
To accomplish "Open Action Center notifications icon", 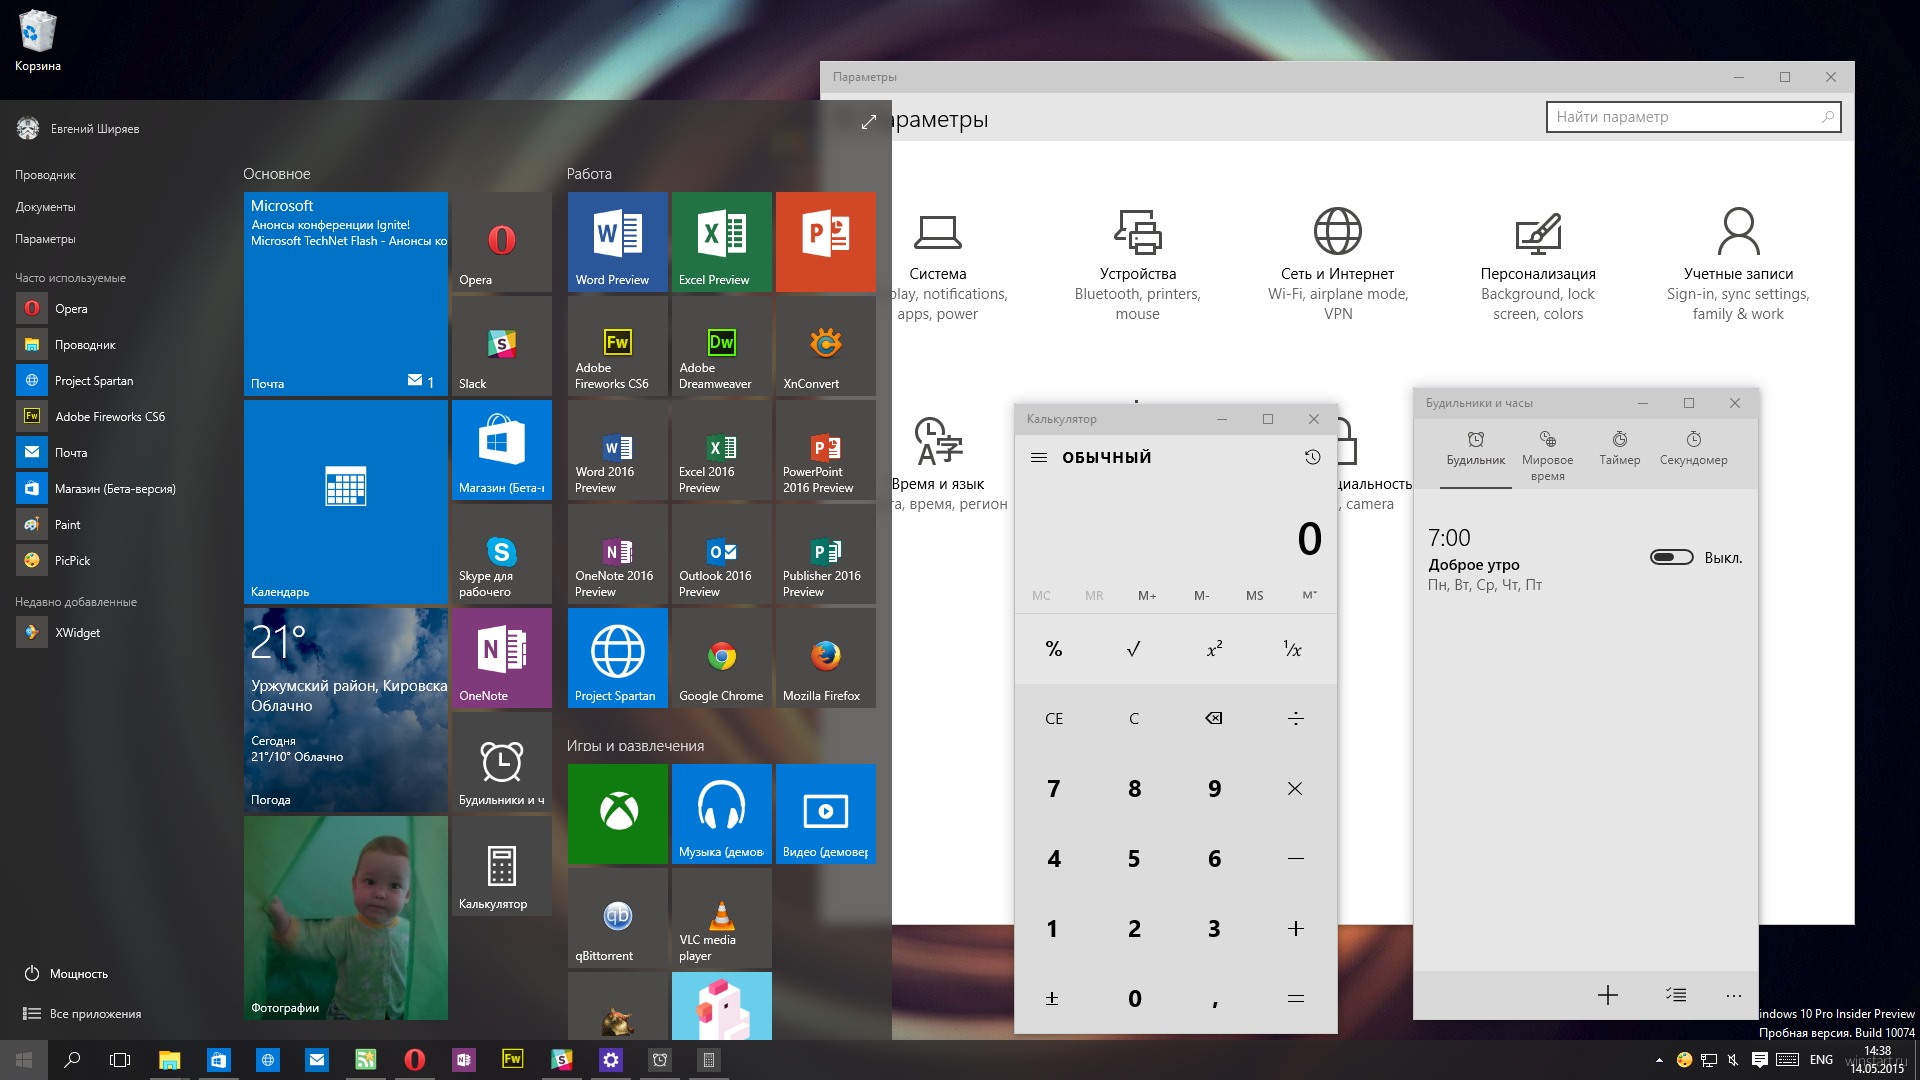I will point(1759,1060).
